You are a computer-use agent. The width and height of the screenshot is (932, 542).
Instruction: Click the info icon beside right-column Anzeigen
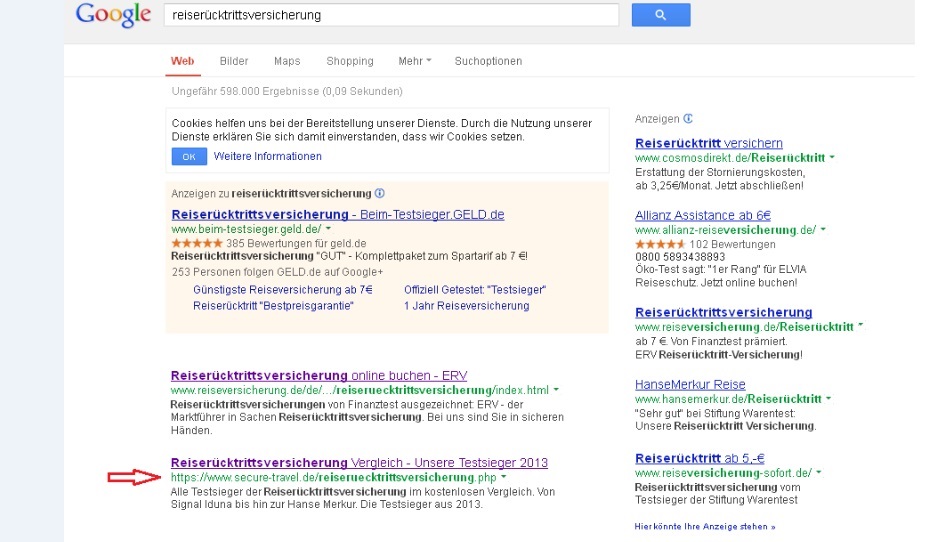pos(688,118)
